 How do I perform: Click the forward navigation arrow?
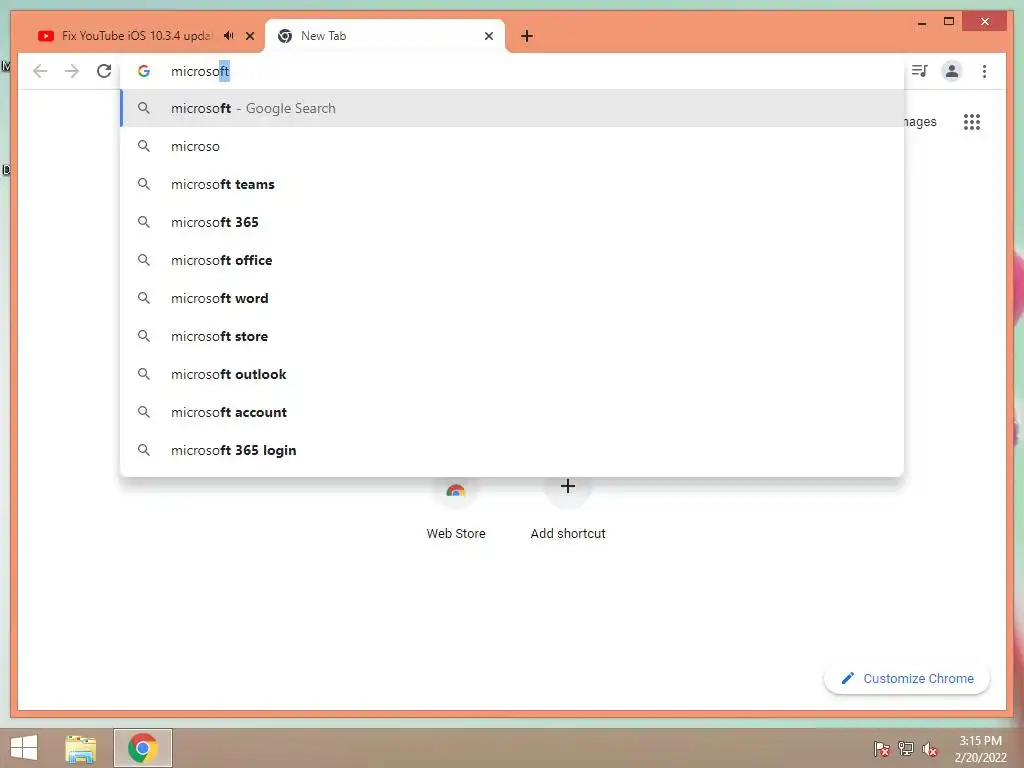point(72,71)
